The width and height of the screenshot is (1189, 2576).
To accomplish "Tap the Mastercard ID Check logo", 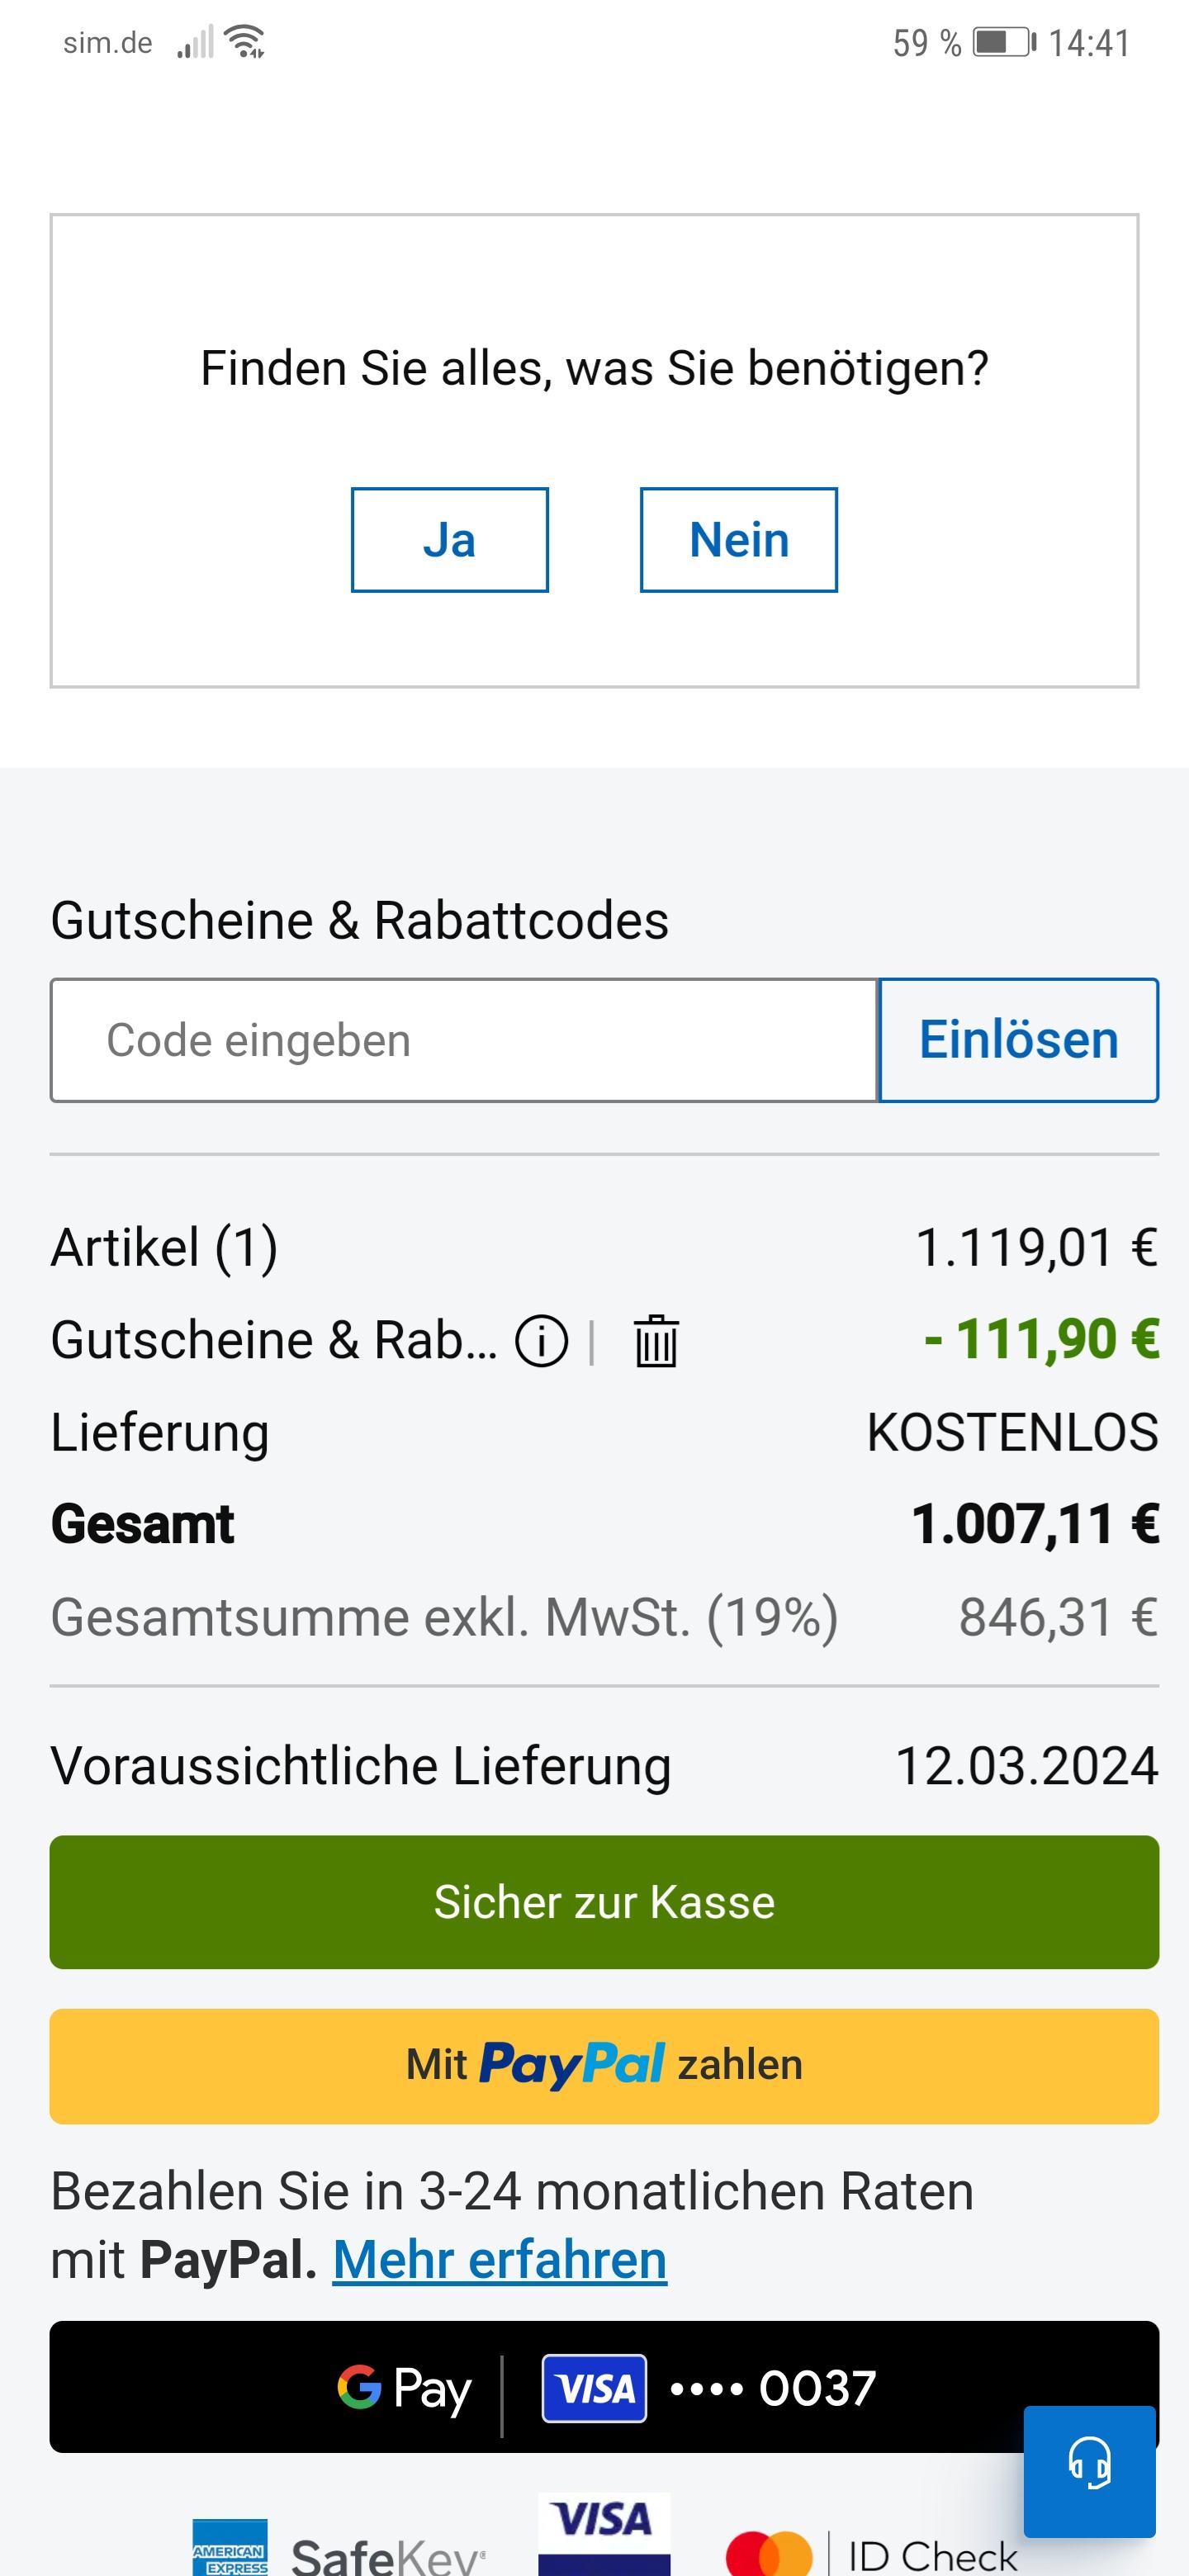I will point(871,2553).
